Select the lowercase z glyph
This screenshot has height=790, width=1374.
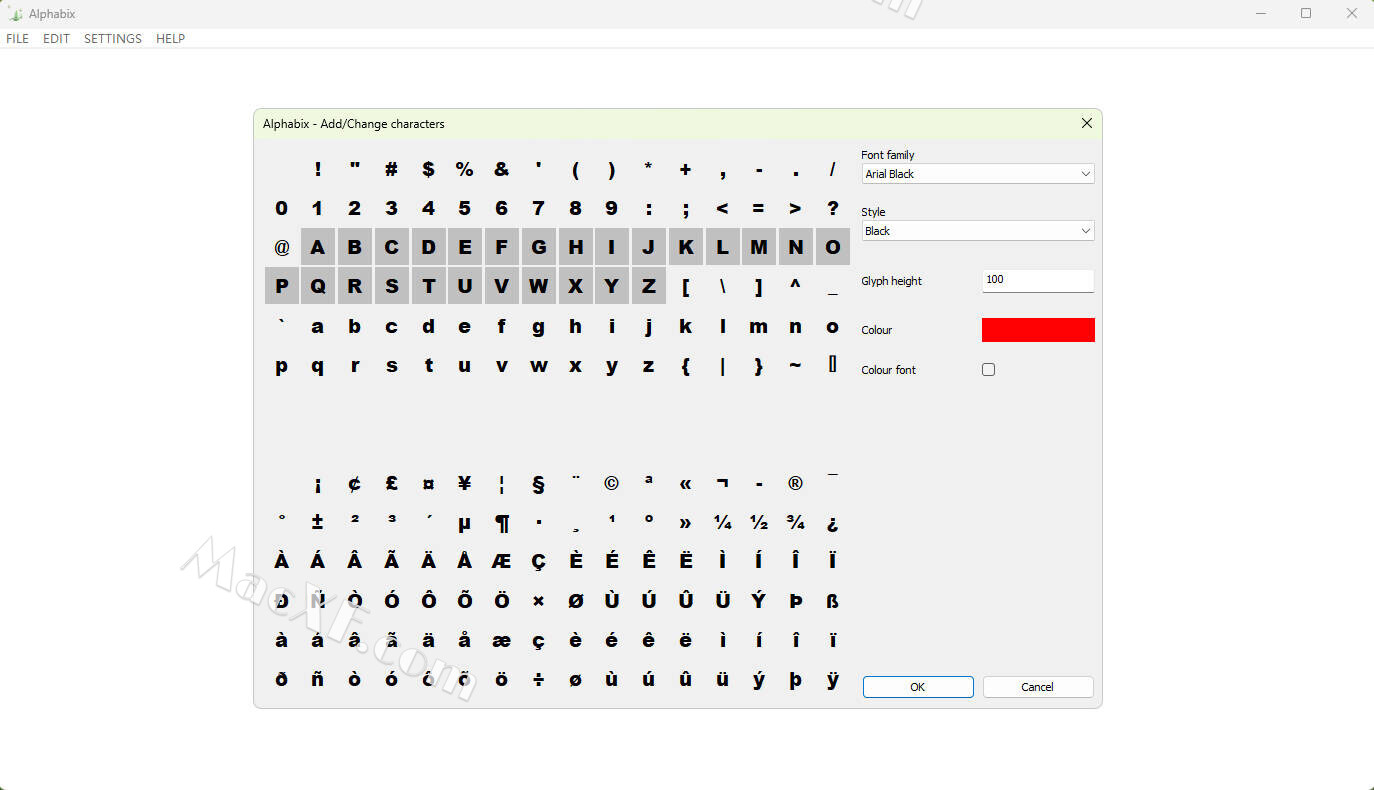tap(648, 365)
